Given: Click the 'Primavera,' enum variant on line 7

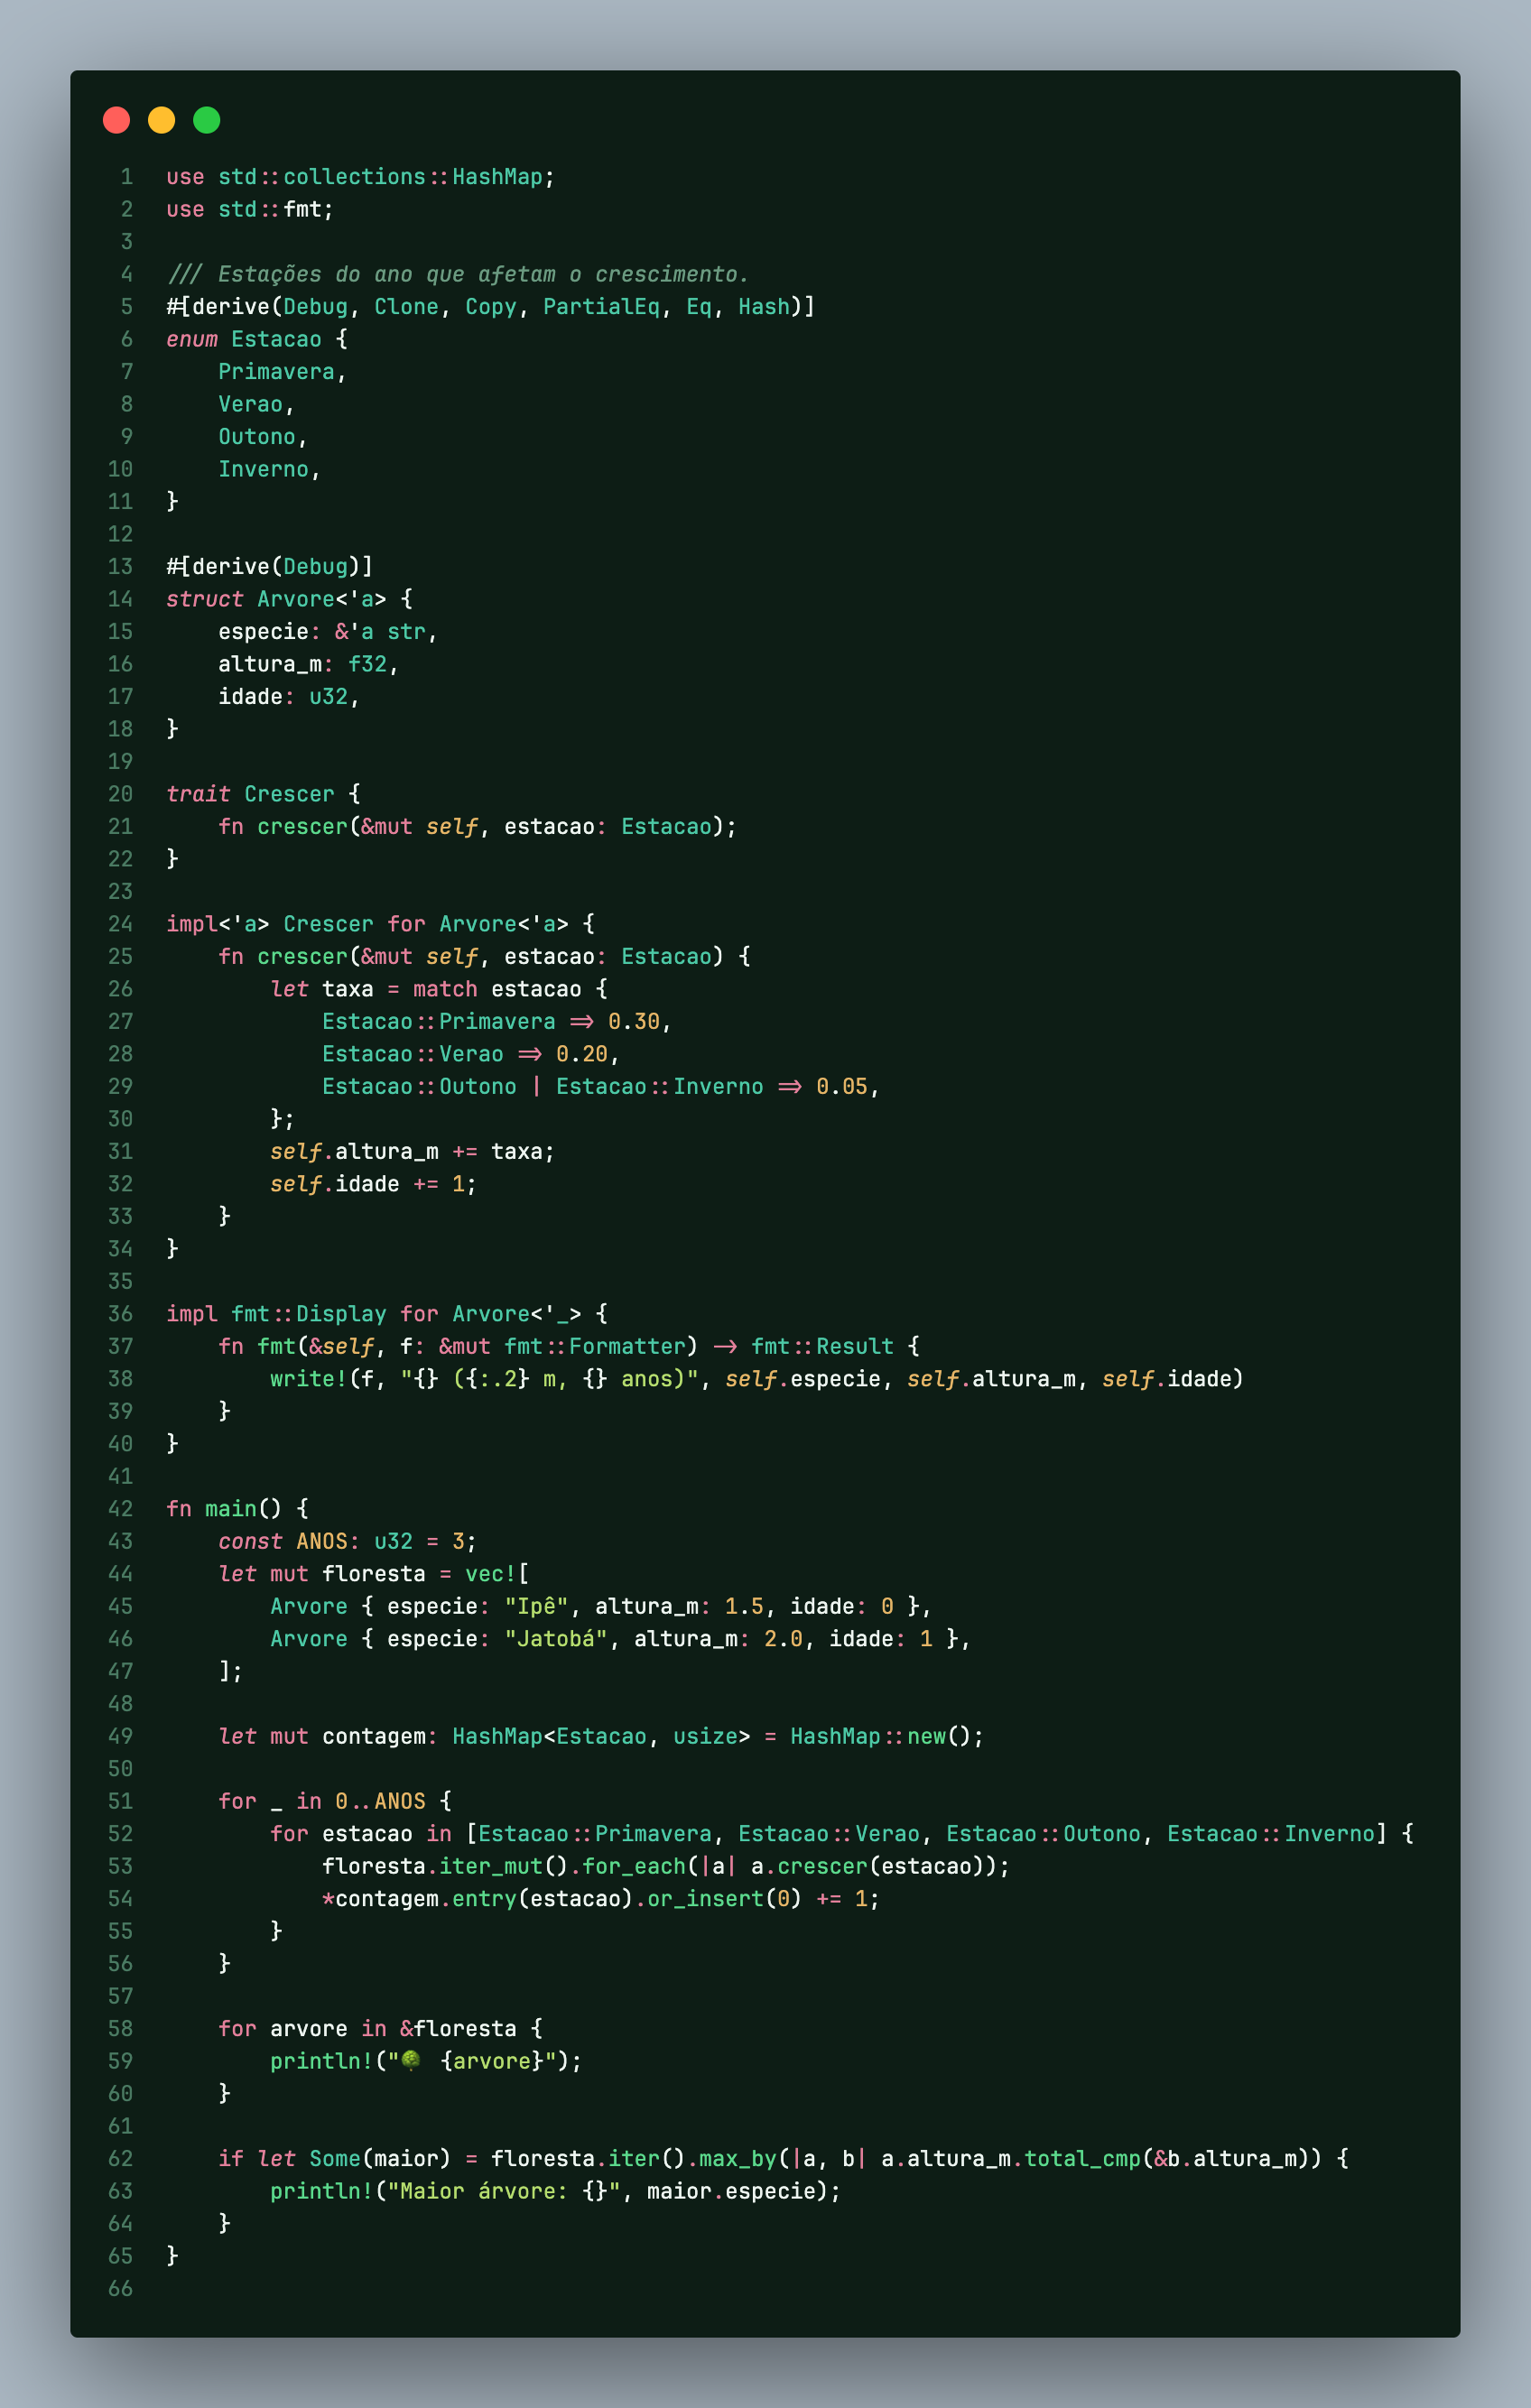Looking at the screenshot, I should pos(282,372).
